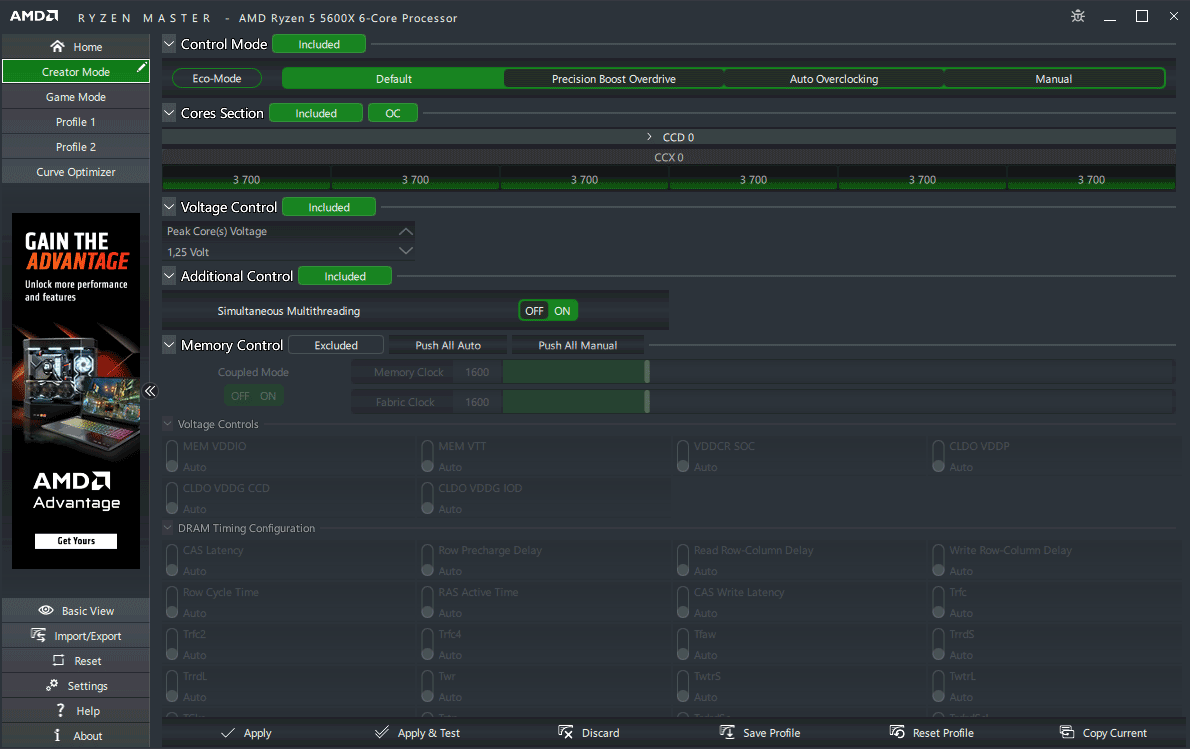Toggle Control Mode Included button
Screen dimensions: 1190x749
click(x=319, y=44)
